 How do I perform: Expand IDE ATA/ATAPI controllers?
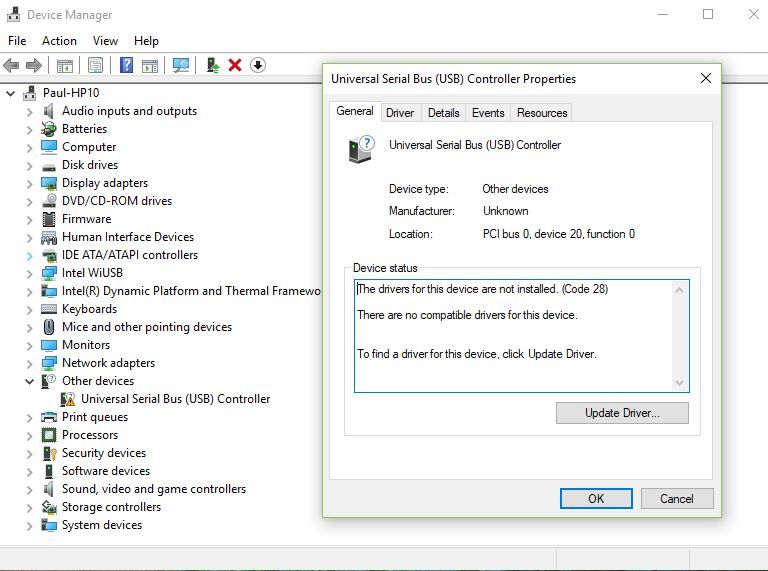[29, 256]
